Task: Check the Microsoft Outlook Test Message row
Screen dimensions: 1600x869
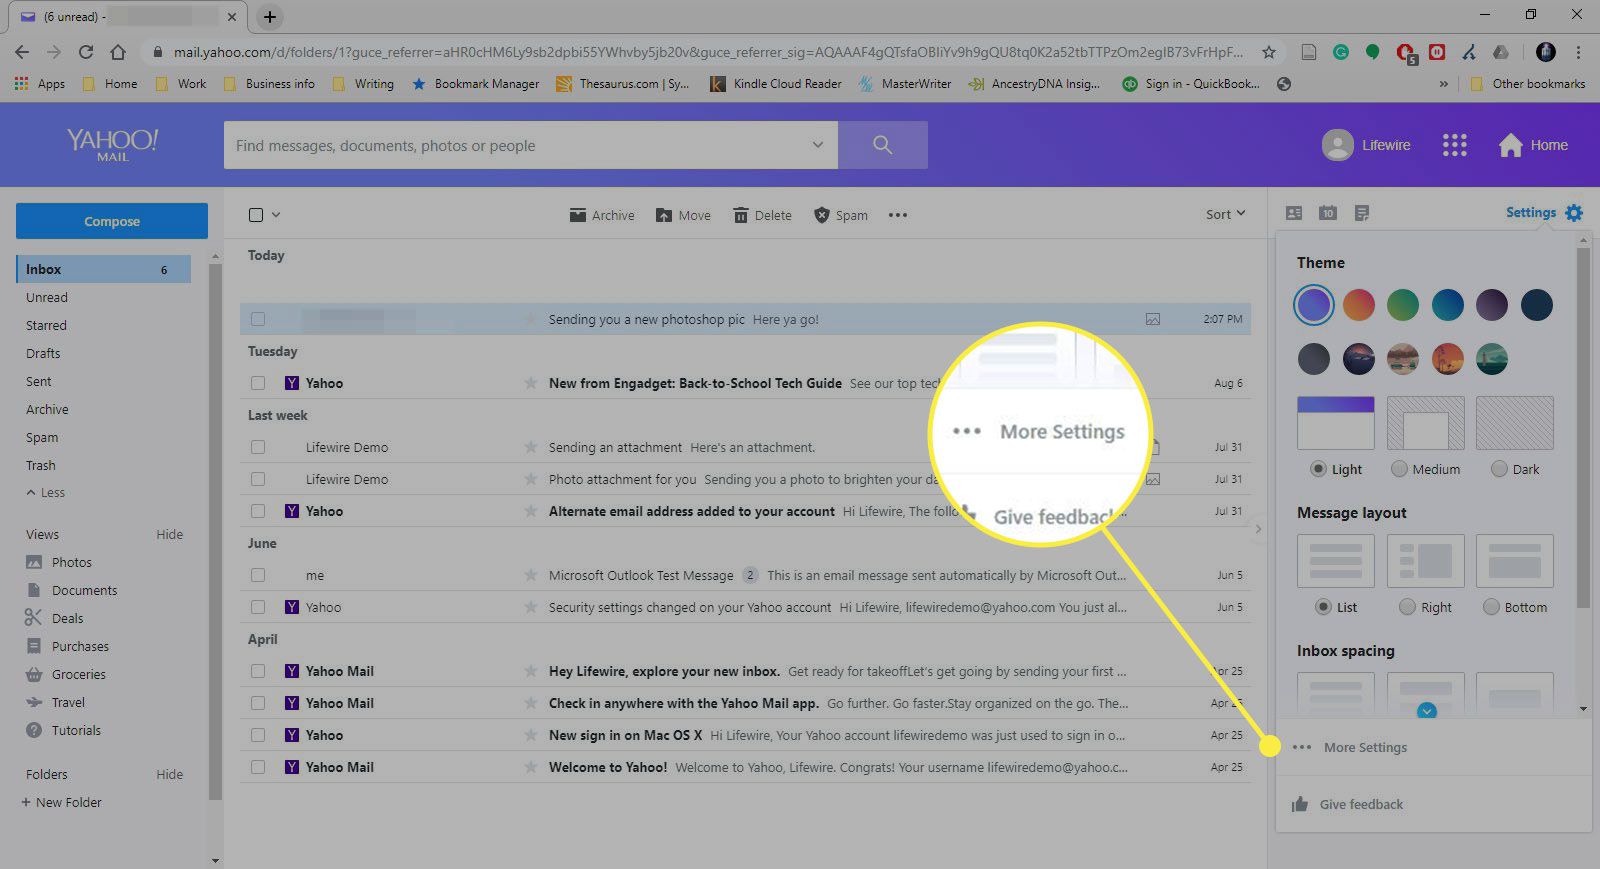Action: pyautogui.click(x=258, y=575)
